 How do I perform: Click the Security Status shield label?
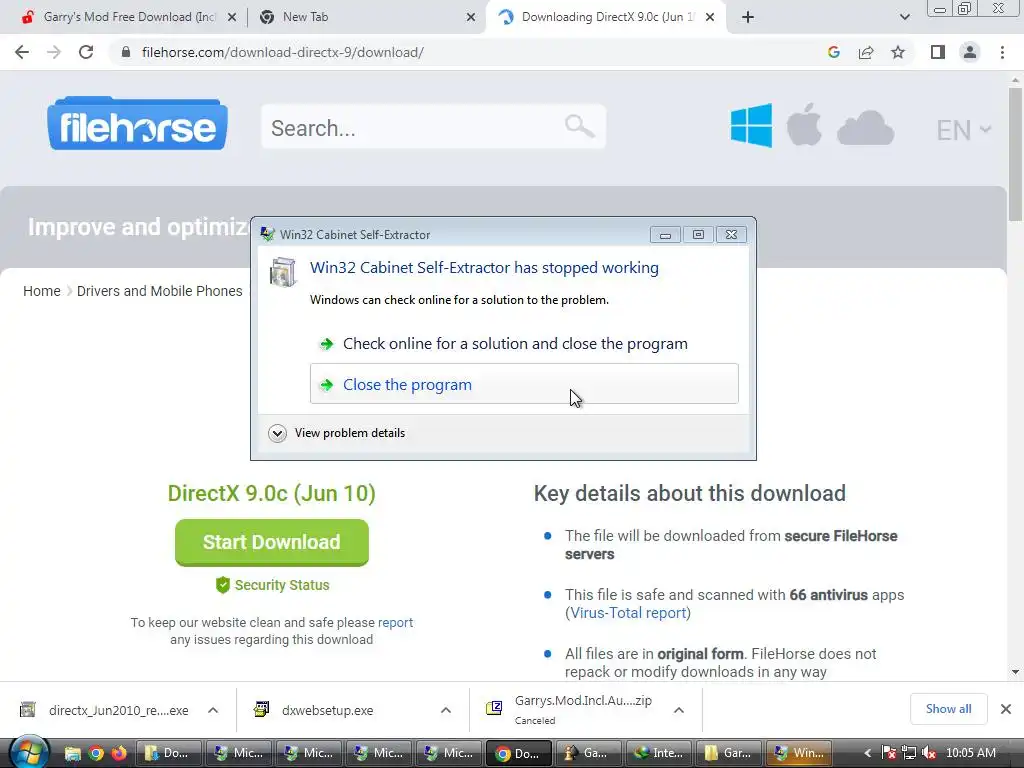tap(272, 585)
